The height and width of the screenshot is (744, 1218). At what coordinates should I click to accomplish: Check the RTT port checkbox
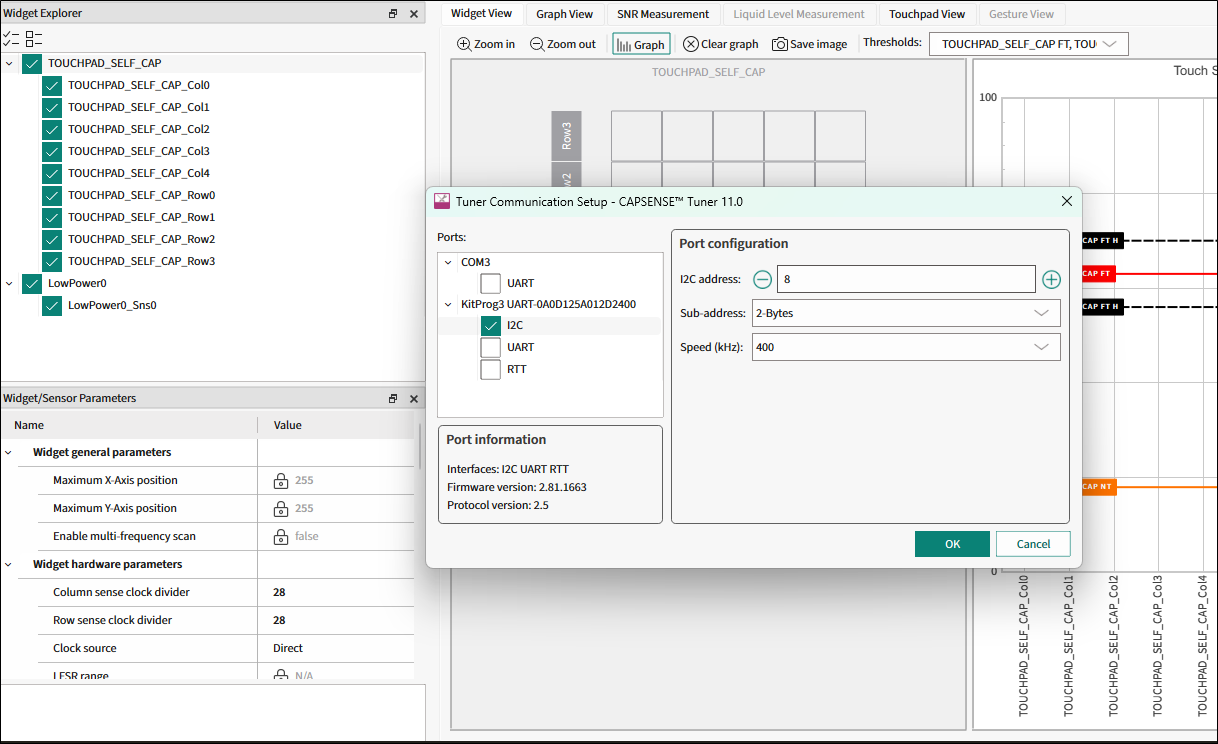coord(491,369)
